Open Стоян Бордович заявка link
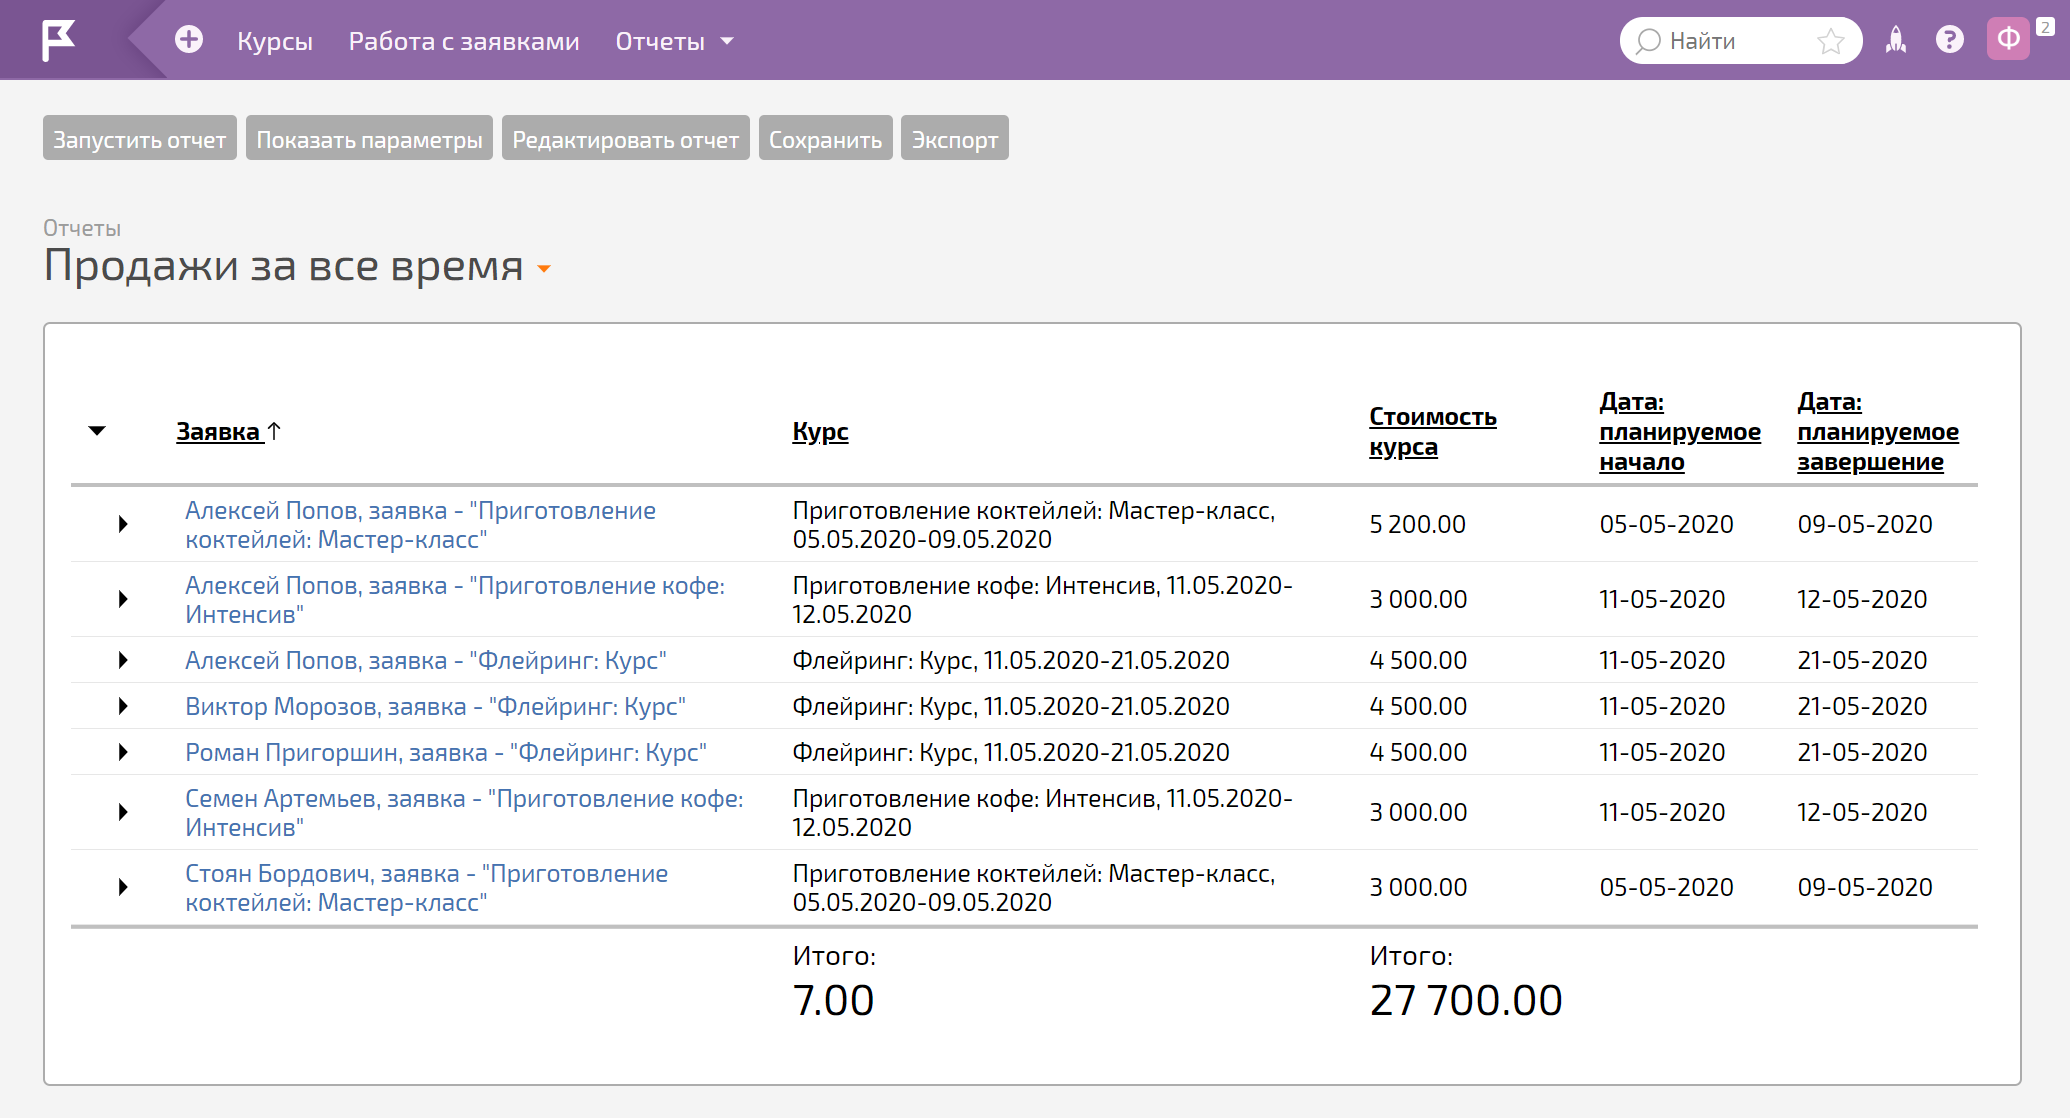Screen dimensions: 2070x1118 point(426,887)
